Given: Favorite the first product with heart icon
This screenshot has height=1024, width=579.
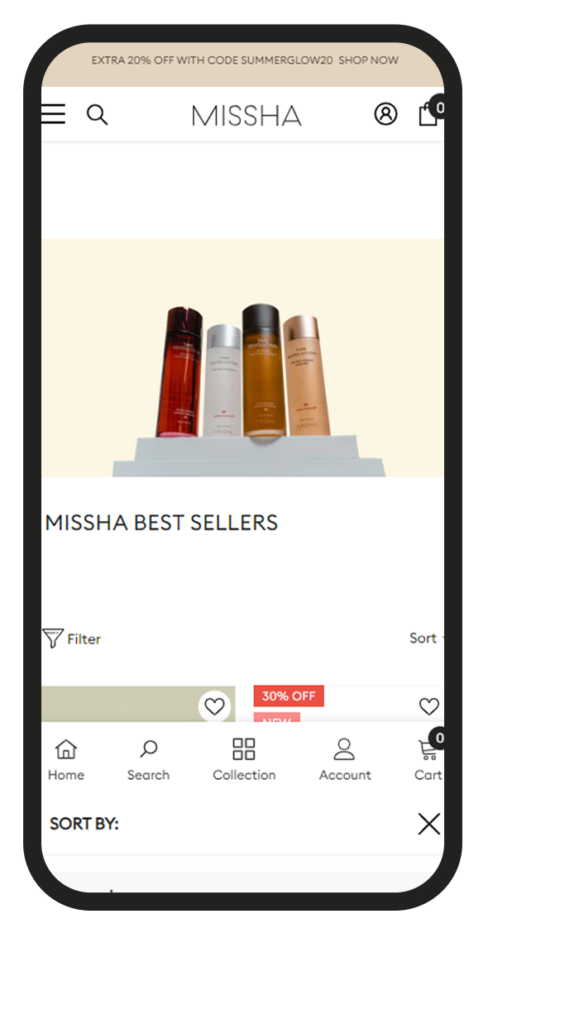Looking at the screenshot, I should (x=214, y=706).
